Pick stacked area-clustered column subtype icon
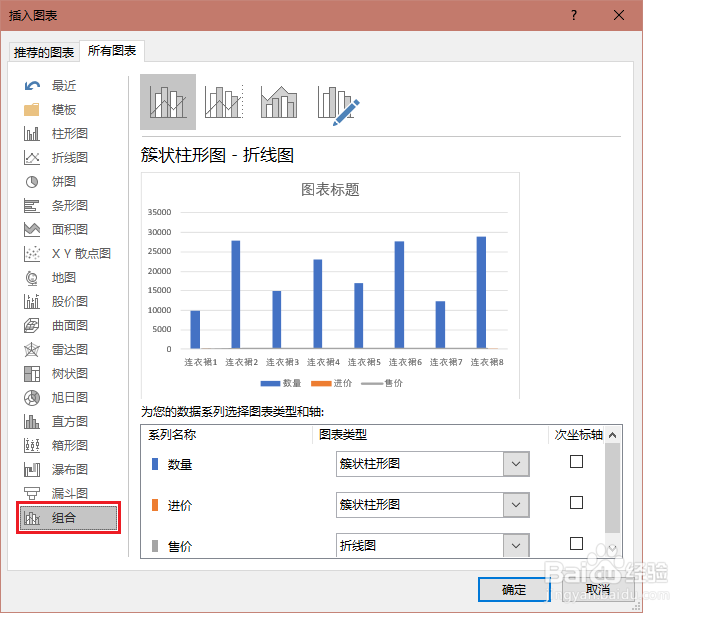Image resolution: width=710 pixels, height=620 pixels. tap(279, 102)
